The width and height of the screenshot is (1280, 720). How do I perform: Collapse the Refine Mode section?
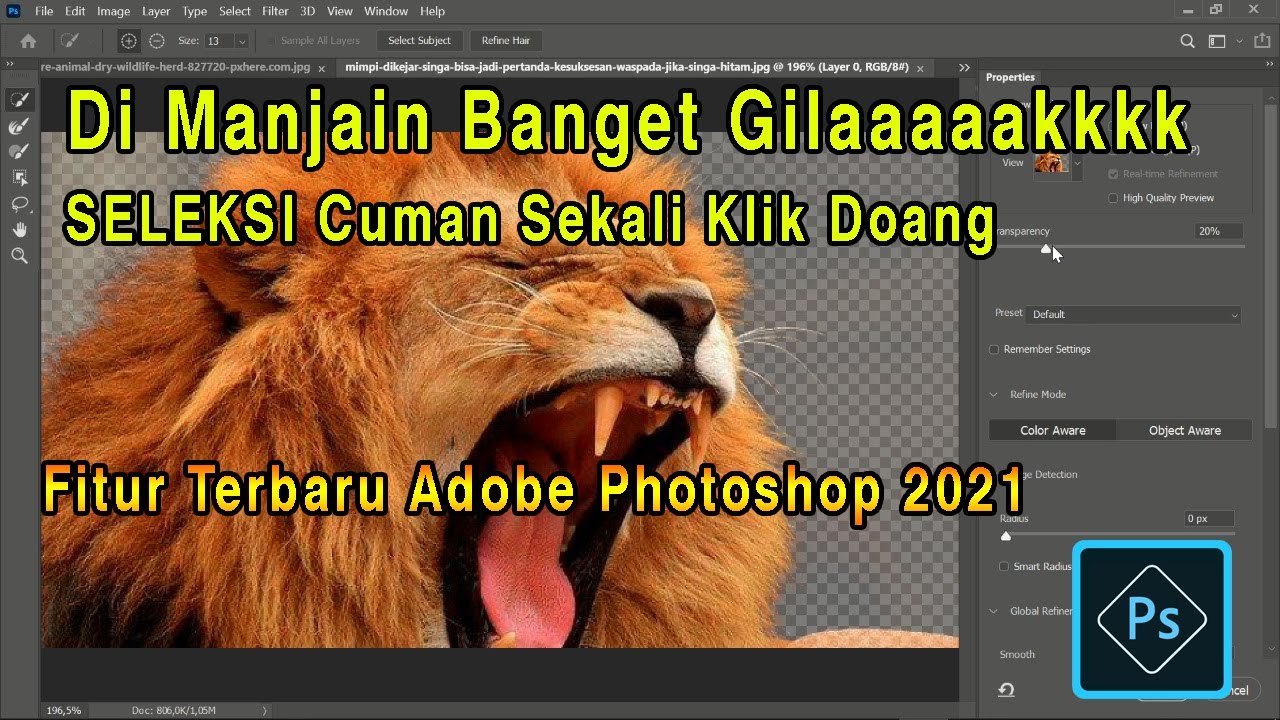coord(994,394)
